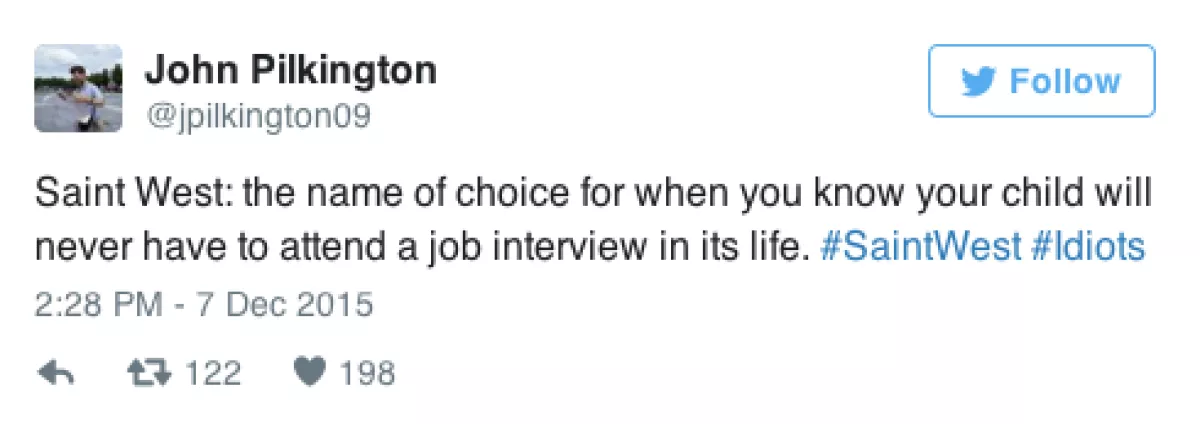Open John Pilkington's profile avatar
The width and height of the screenshot is (1200, 424).
coord(78,88)
